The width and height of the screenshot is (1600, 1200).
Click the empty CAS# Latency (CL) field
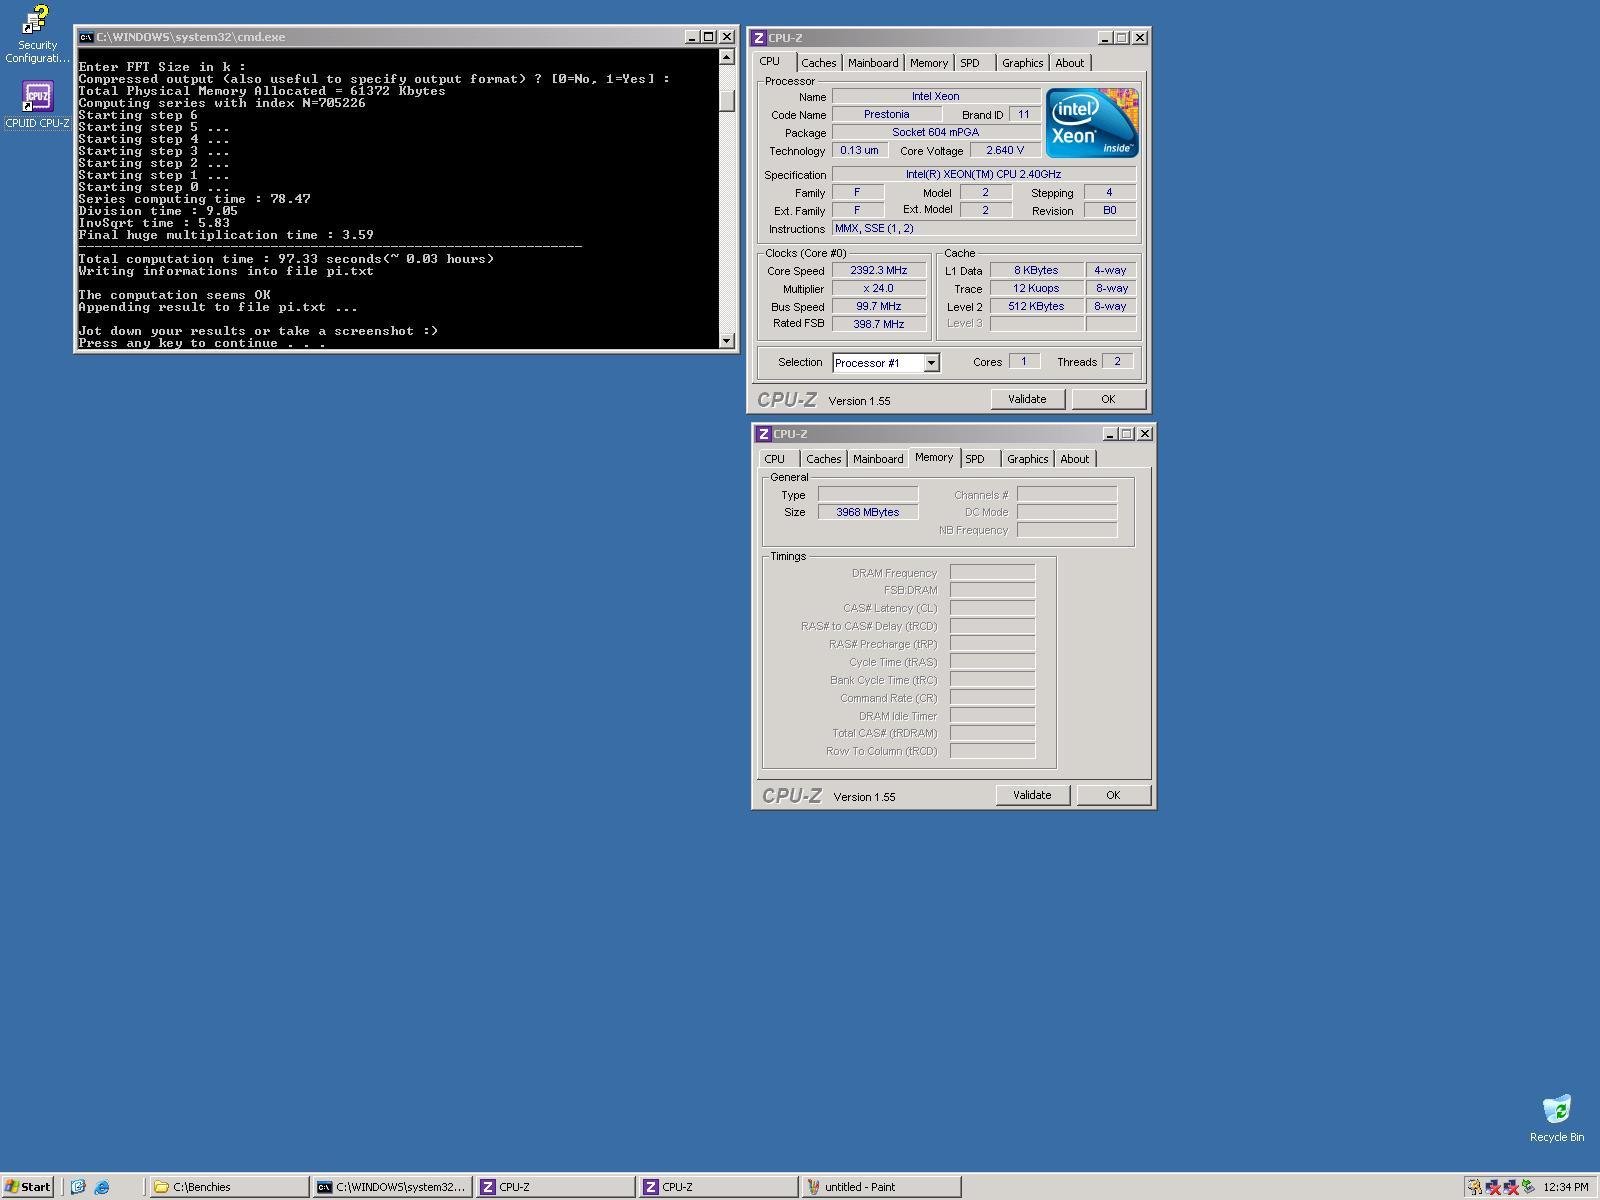[x=992, y=608]
